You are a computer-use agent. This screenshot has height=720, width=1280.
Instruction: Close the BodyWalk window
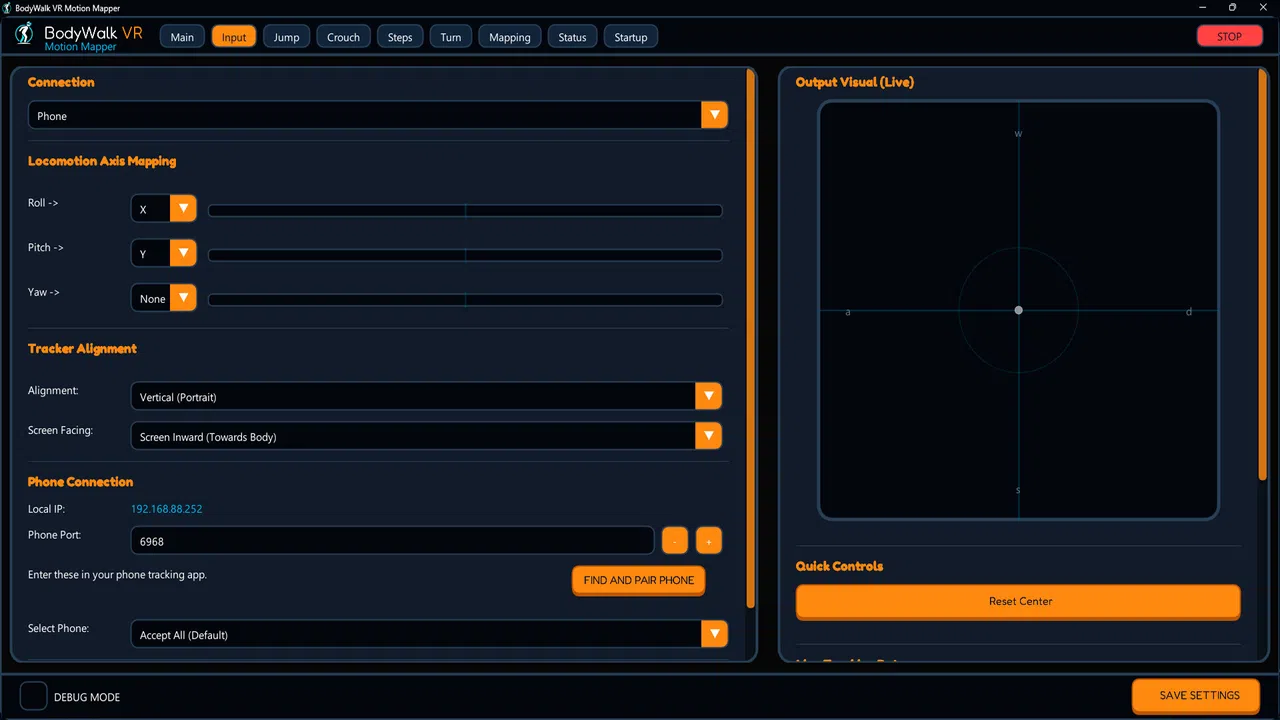click(x=1262, y=8)
